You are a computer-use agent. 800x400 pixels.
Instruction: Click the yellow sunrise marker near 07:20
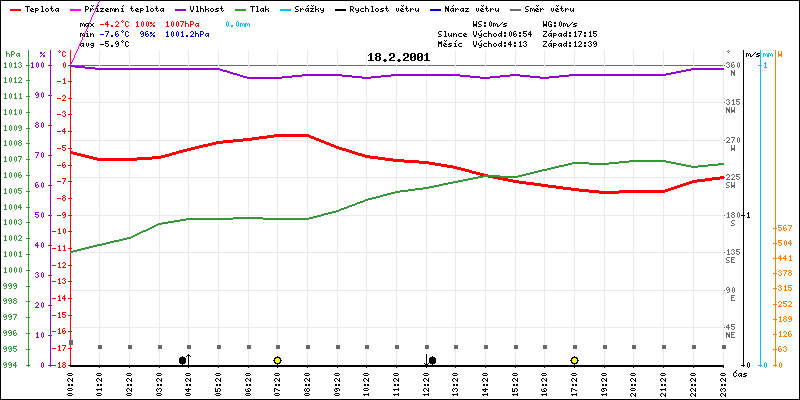[x=277, y=360]
